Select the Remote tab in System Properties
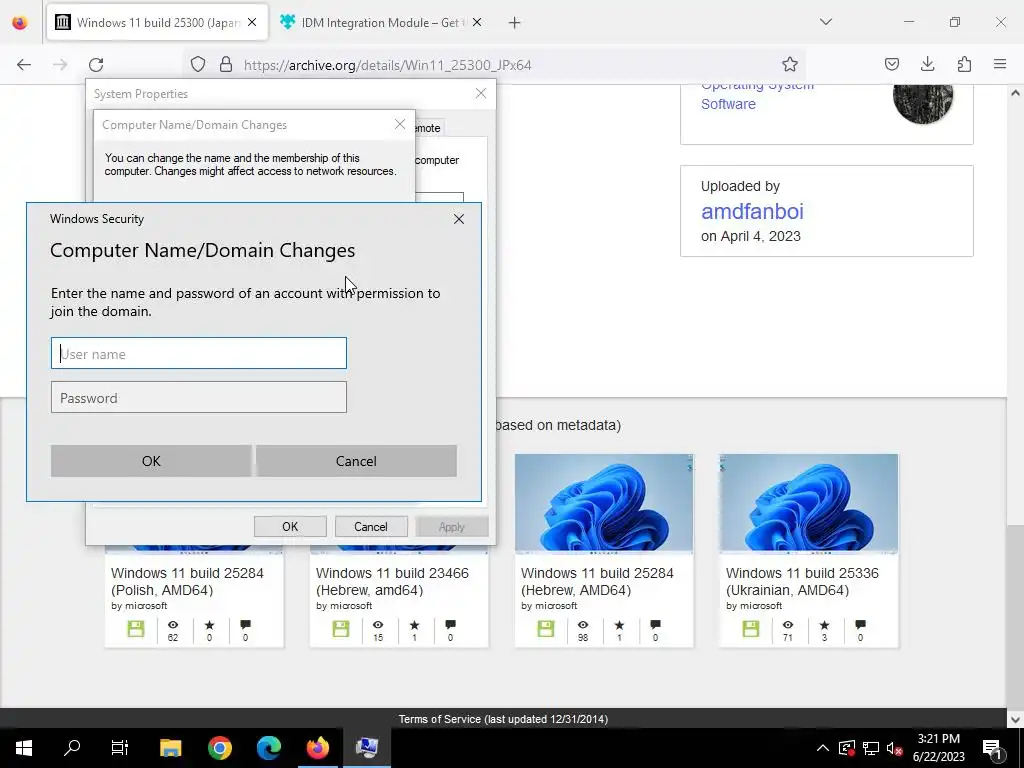This screenshot has height=768, width=1024. pos(428,128)
